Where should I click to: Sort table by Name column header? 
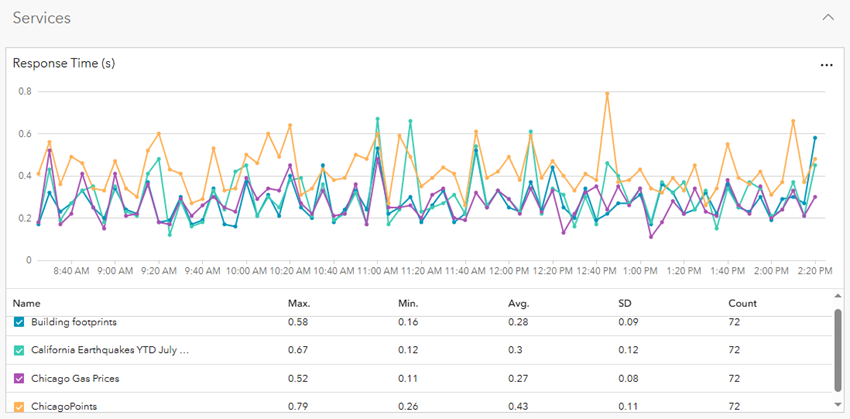point(26,302)
